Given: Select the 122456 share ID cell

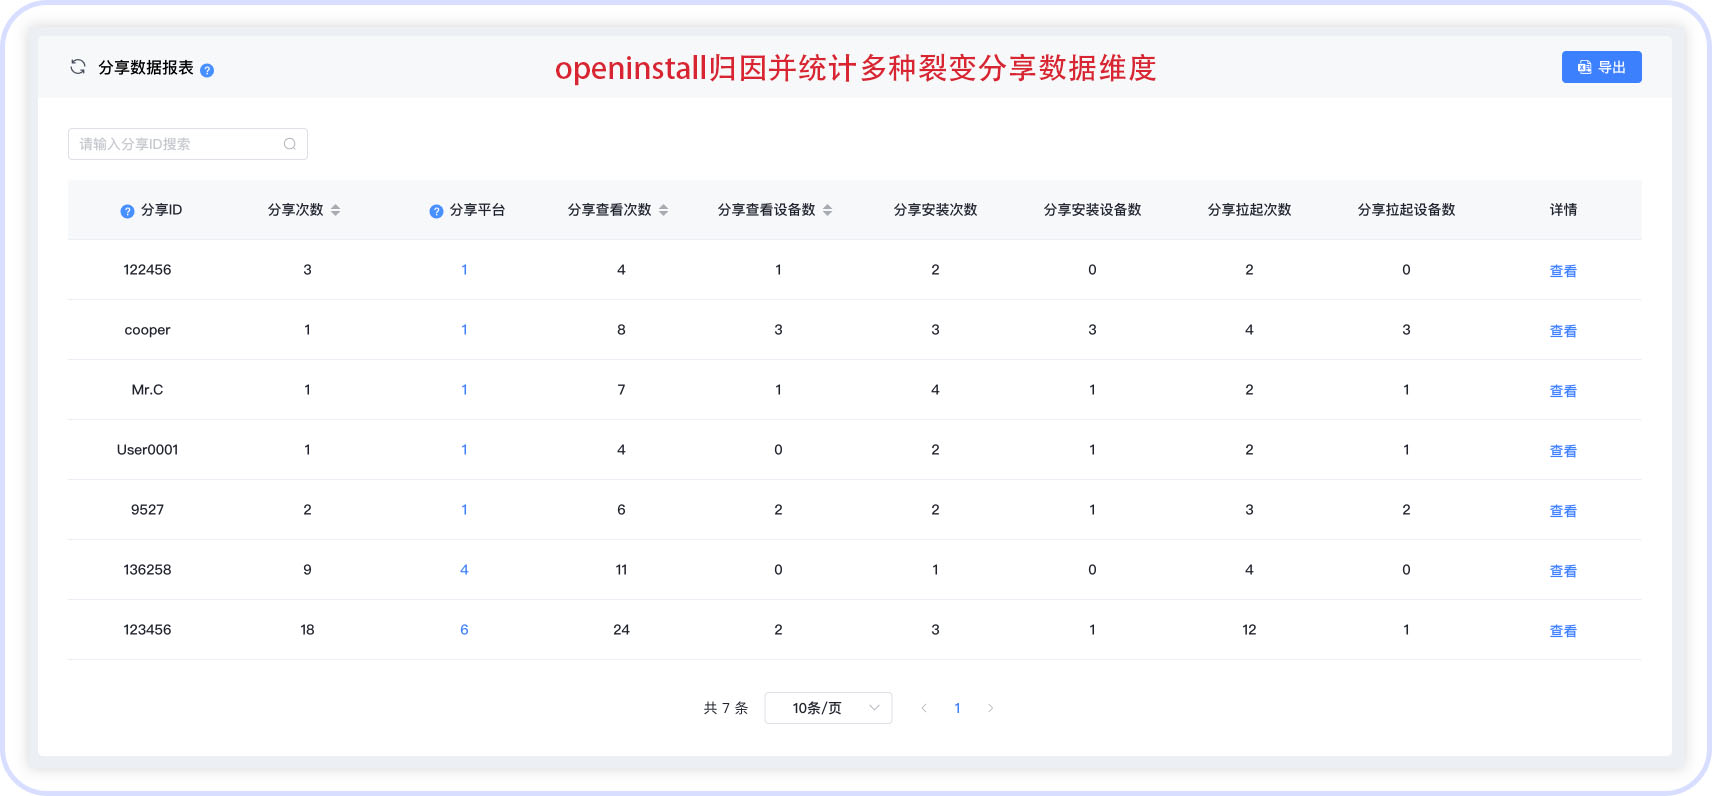Looking at the screenshot, I should [x=147, y=270].
